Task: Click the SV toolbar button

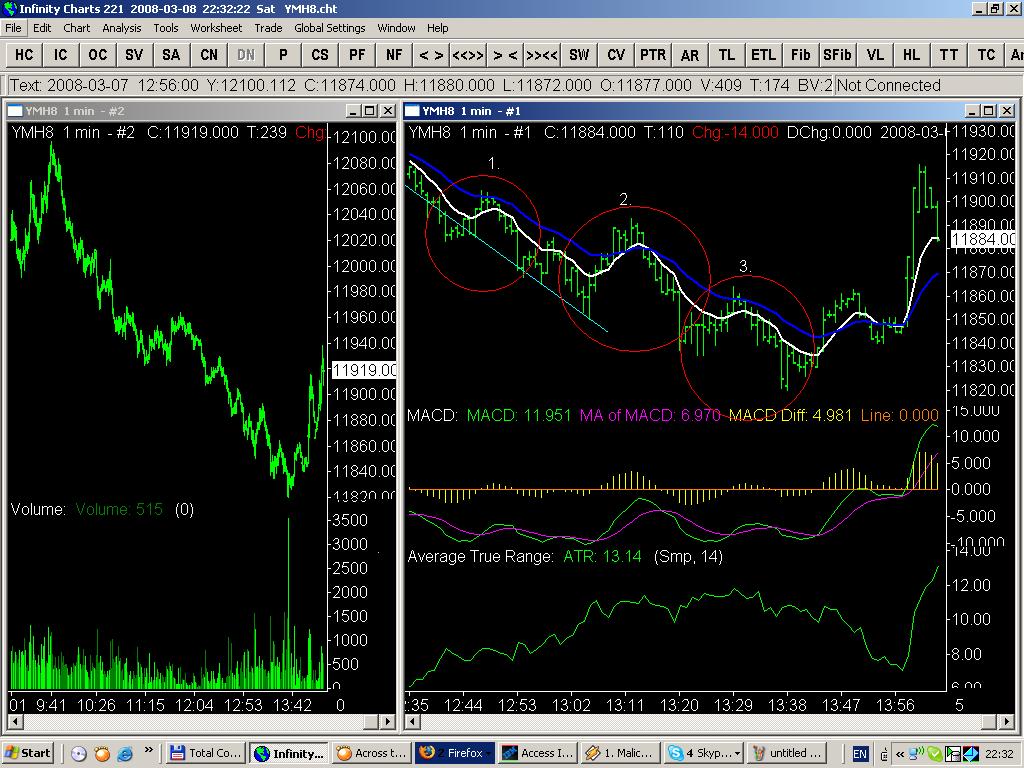Action: [x=135, y=55]
